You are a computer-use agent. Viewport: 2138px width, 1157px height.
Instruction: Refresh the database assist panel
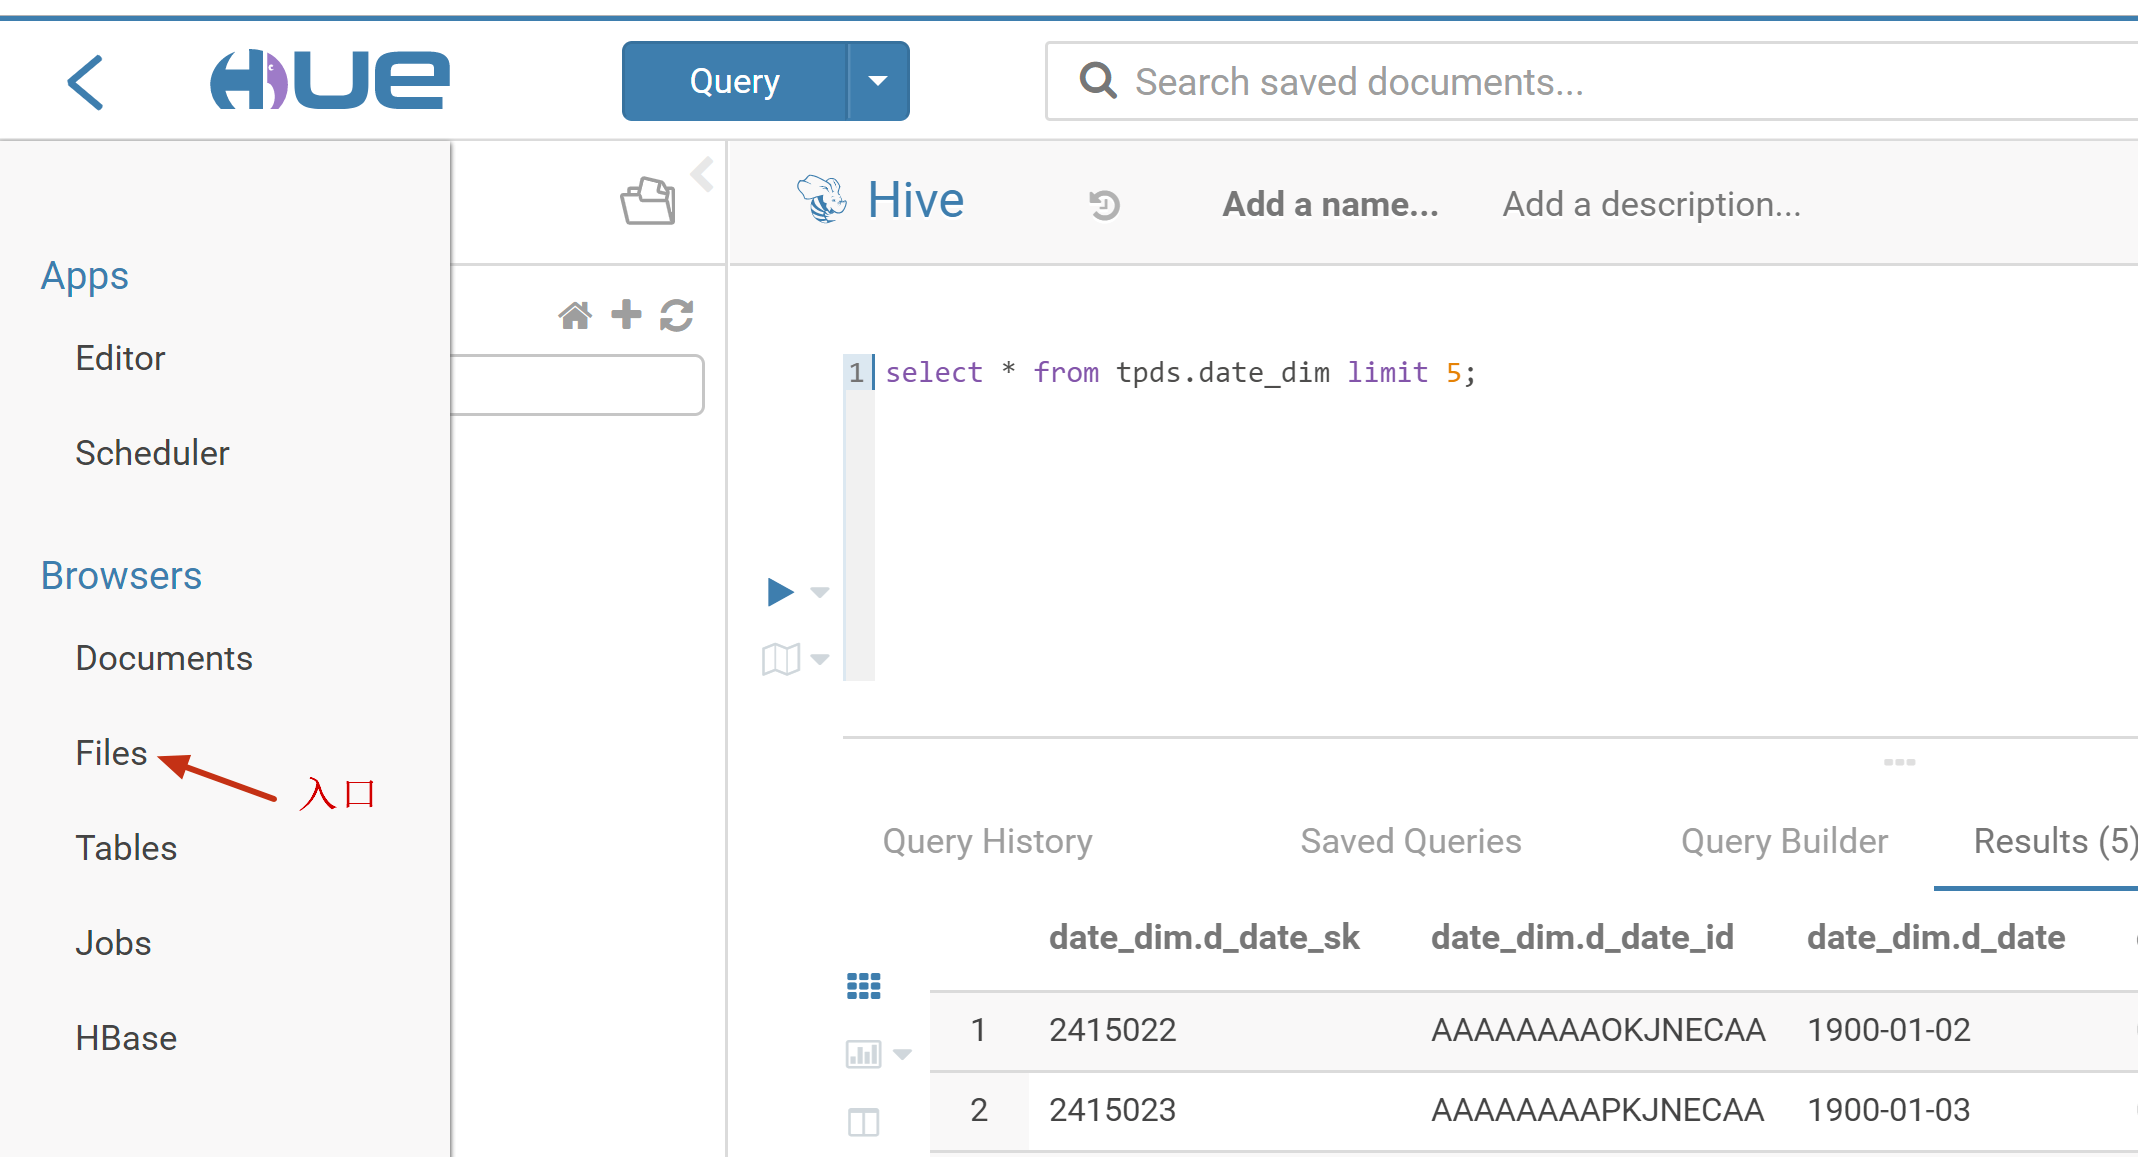(677, 314)
